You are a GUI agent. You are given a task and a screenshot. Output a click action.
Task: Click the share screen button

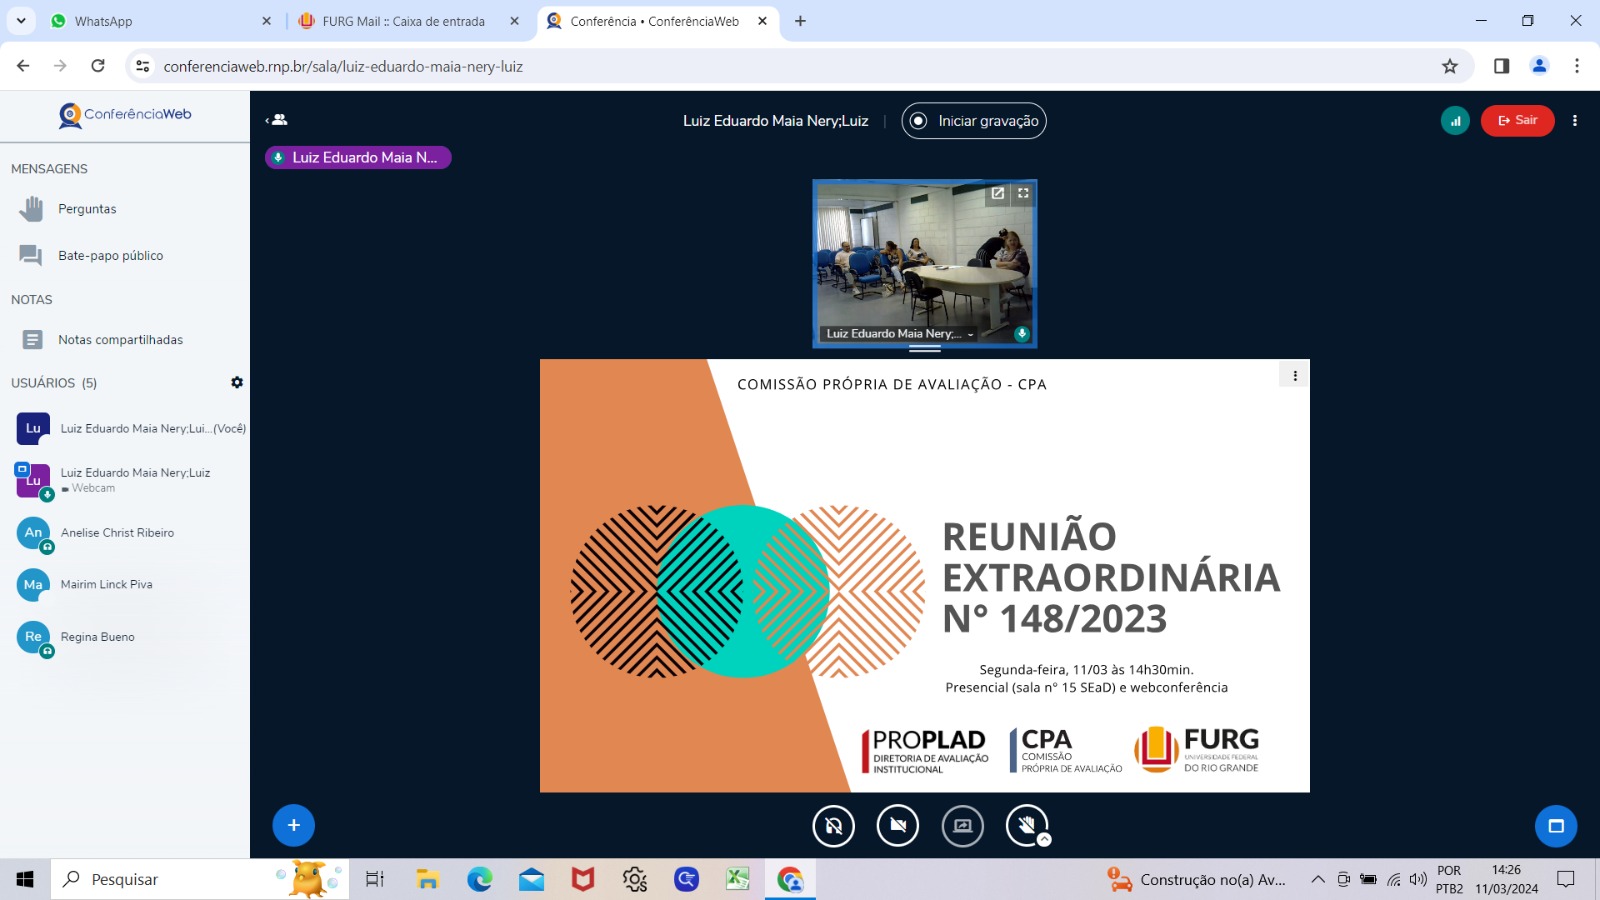tap(963, 826)
